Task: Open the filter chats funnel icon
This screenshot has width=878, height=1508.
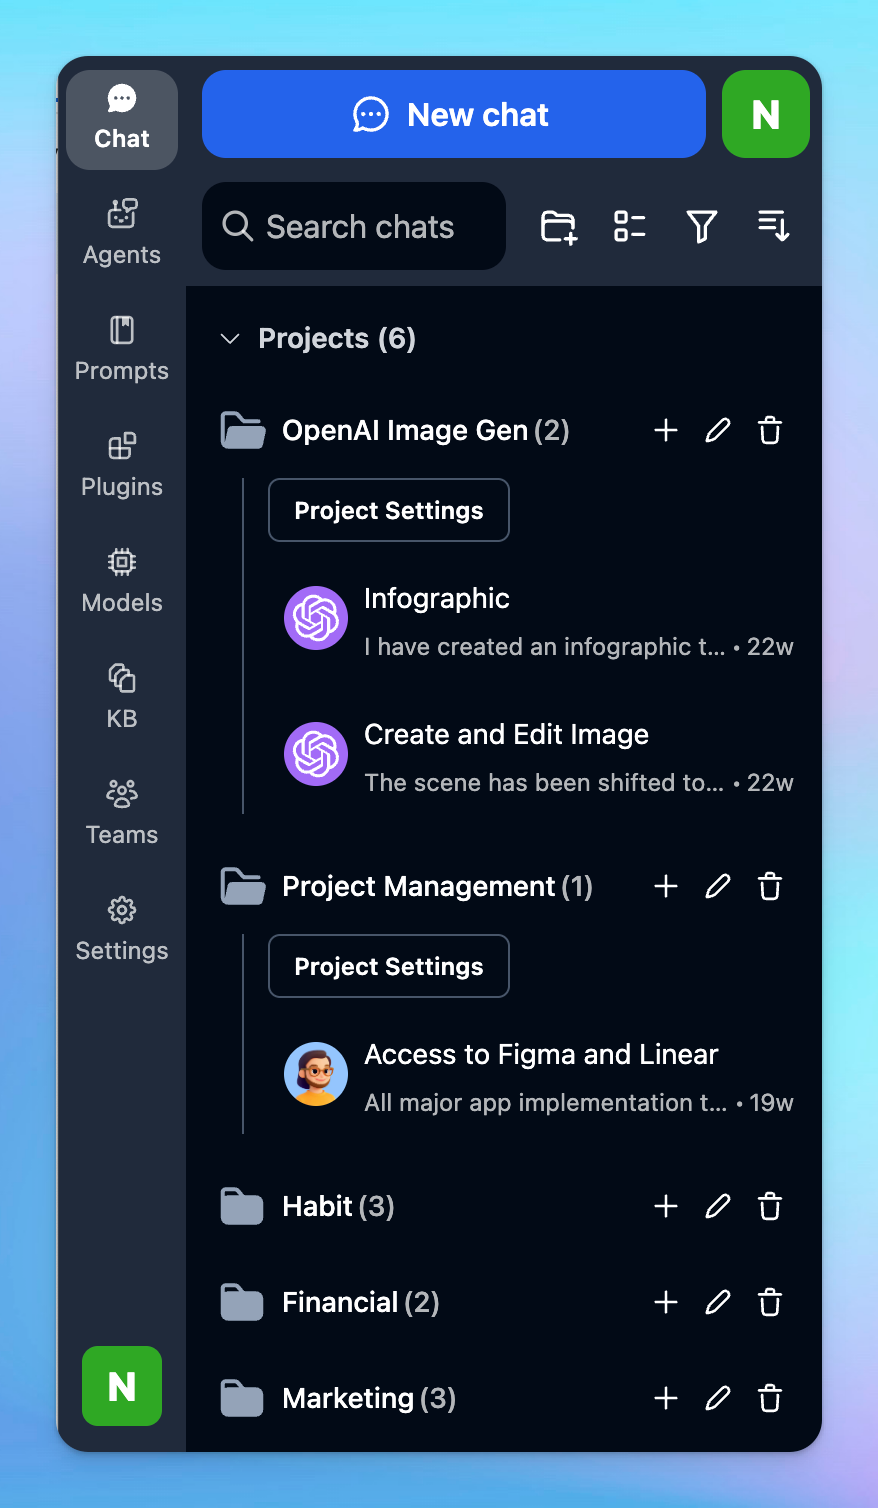Action: pyautogui.click(x=702, y=227)
